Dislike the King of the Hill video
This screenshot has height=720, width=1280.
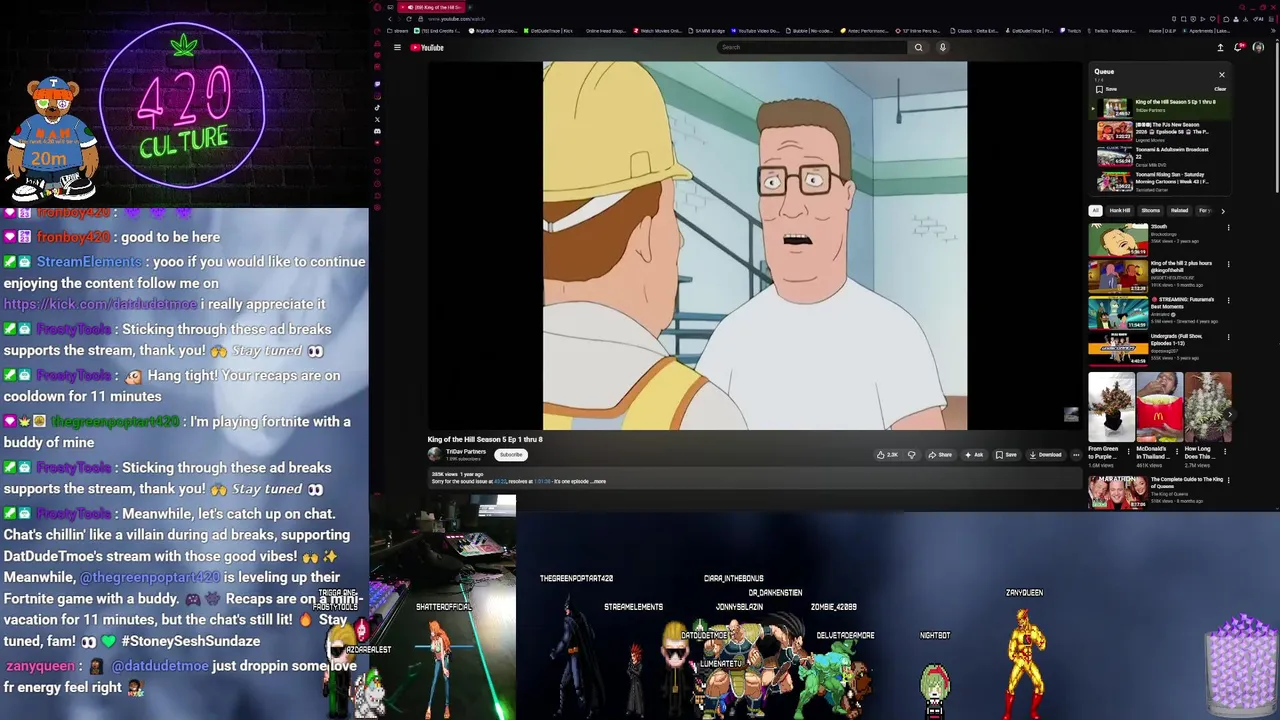pyautogui.click(x=911, y=455)
